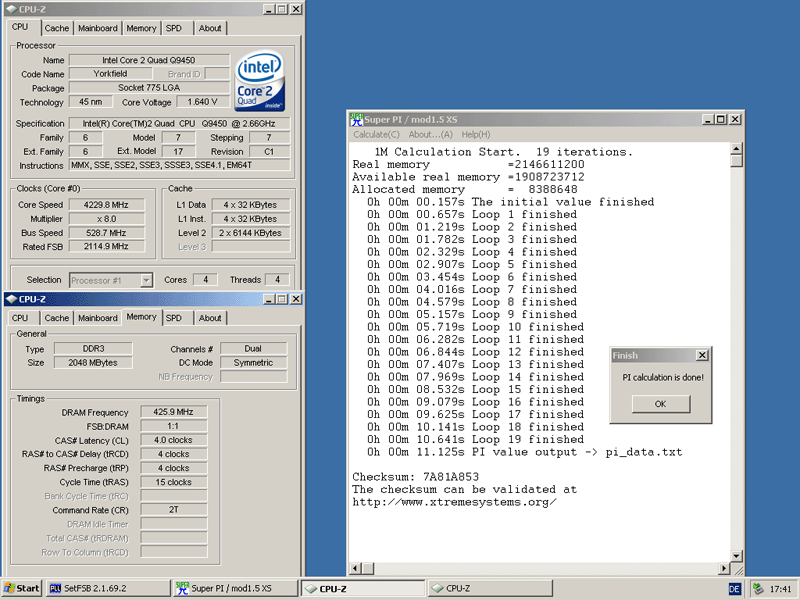Click Loop 19 finished line
Image resolution: width=800 pixels, height=600 pixels.
coord(476,439)
